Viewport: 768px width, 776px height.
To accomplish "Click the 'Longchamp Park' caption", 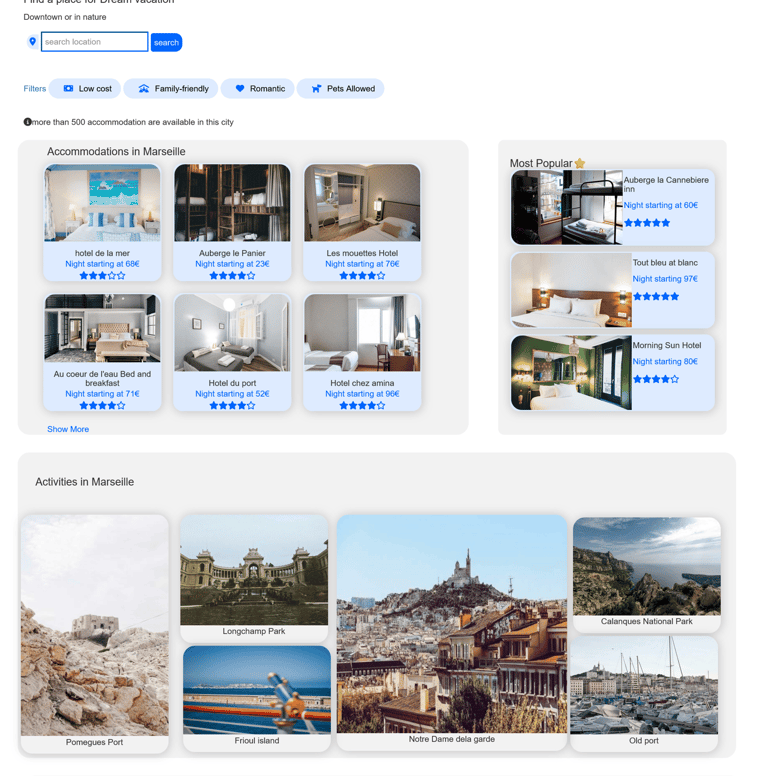I will point(254,631).
